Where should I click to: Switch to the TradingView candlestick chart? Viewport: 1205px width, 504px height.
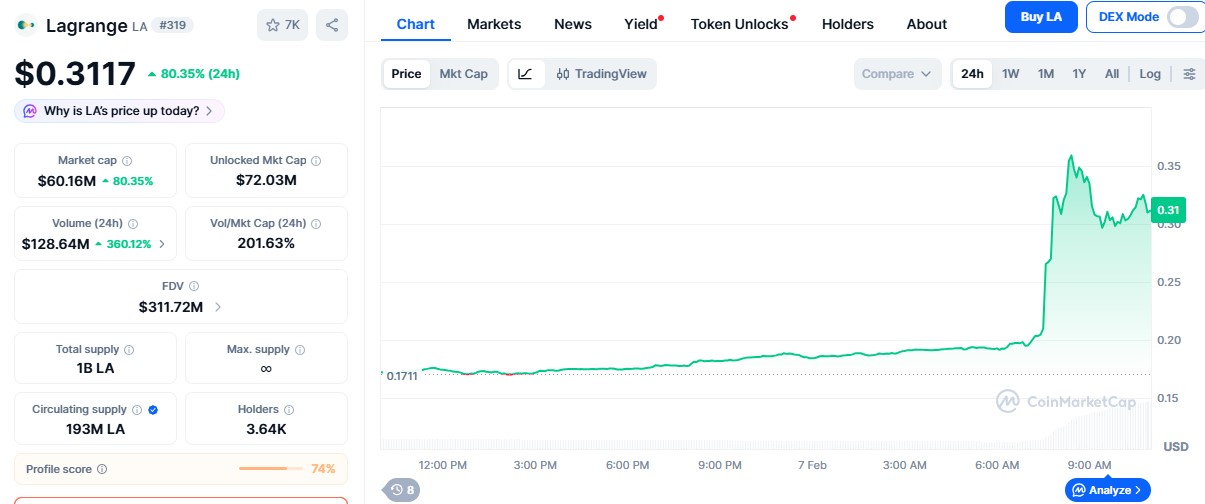coord(601,74)
